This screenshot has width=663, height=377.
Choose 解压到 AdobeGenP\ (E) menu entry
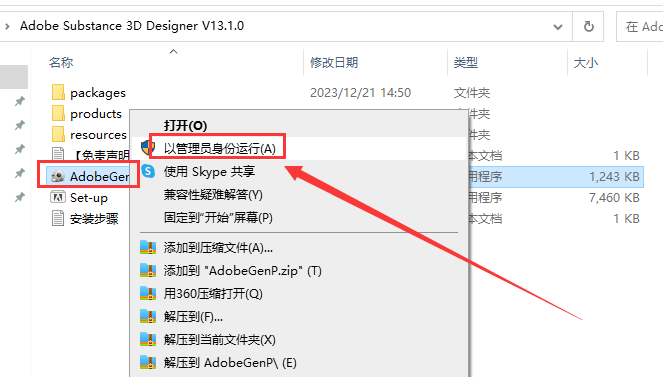(x=230, y=363)
